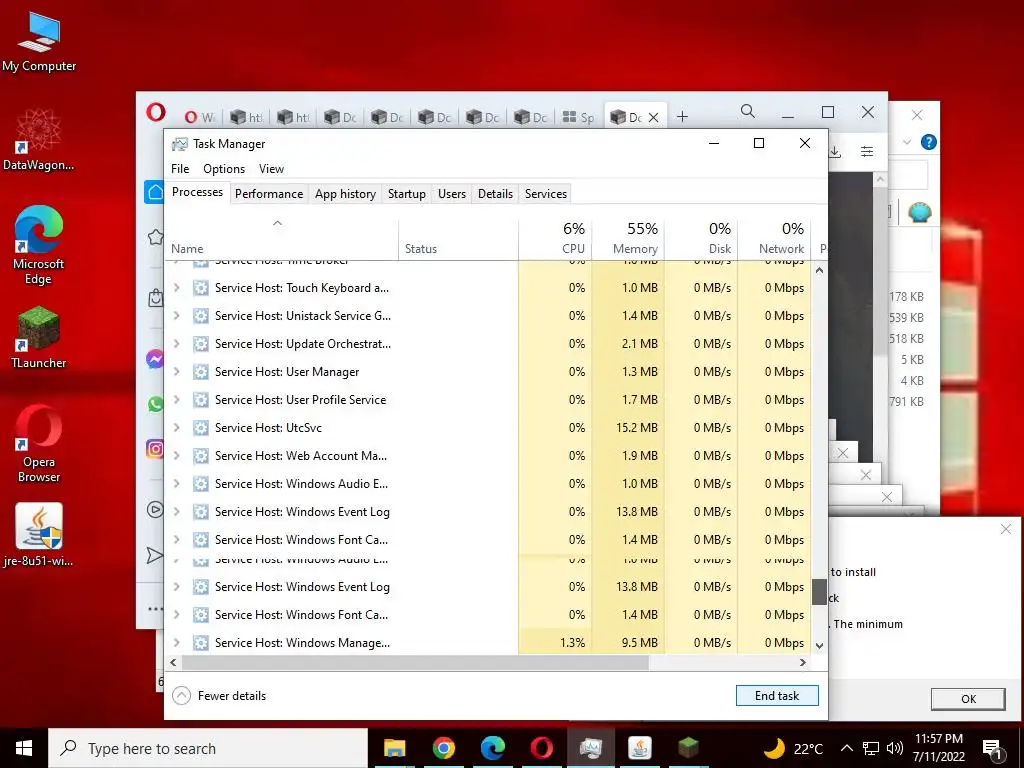Expand Service Host: Web Account Manager row
This screenshot has height=768, width=1024.
point(176,456)
